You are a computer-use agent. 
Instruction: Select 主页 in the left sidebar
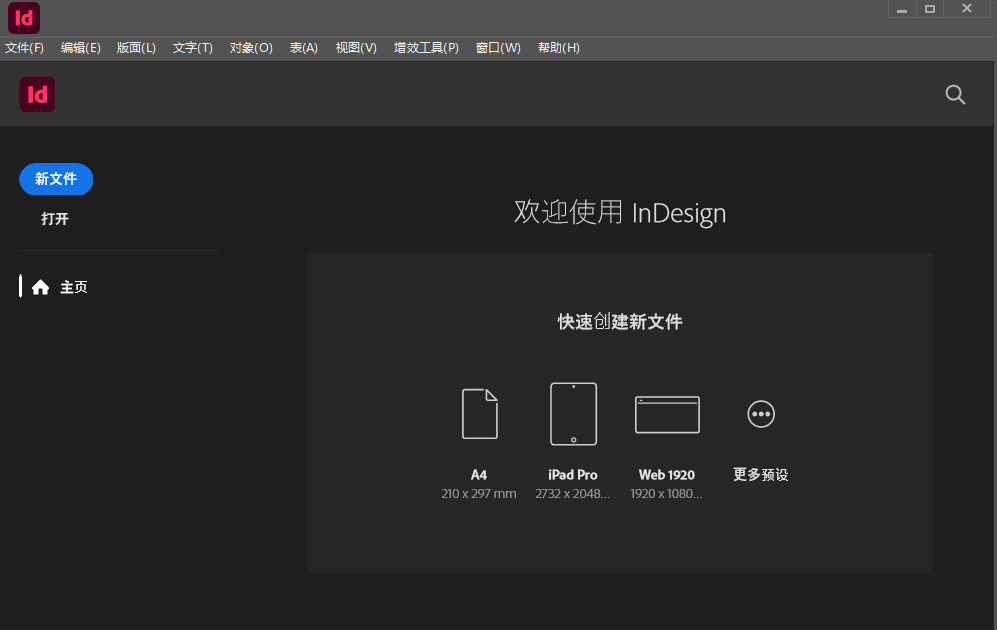[x=74, y=286]
